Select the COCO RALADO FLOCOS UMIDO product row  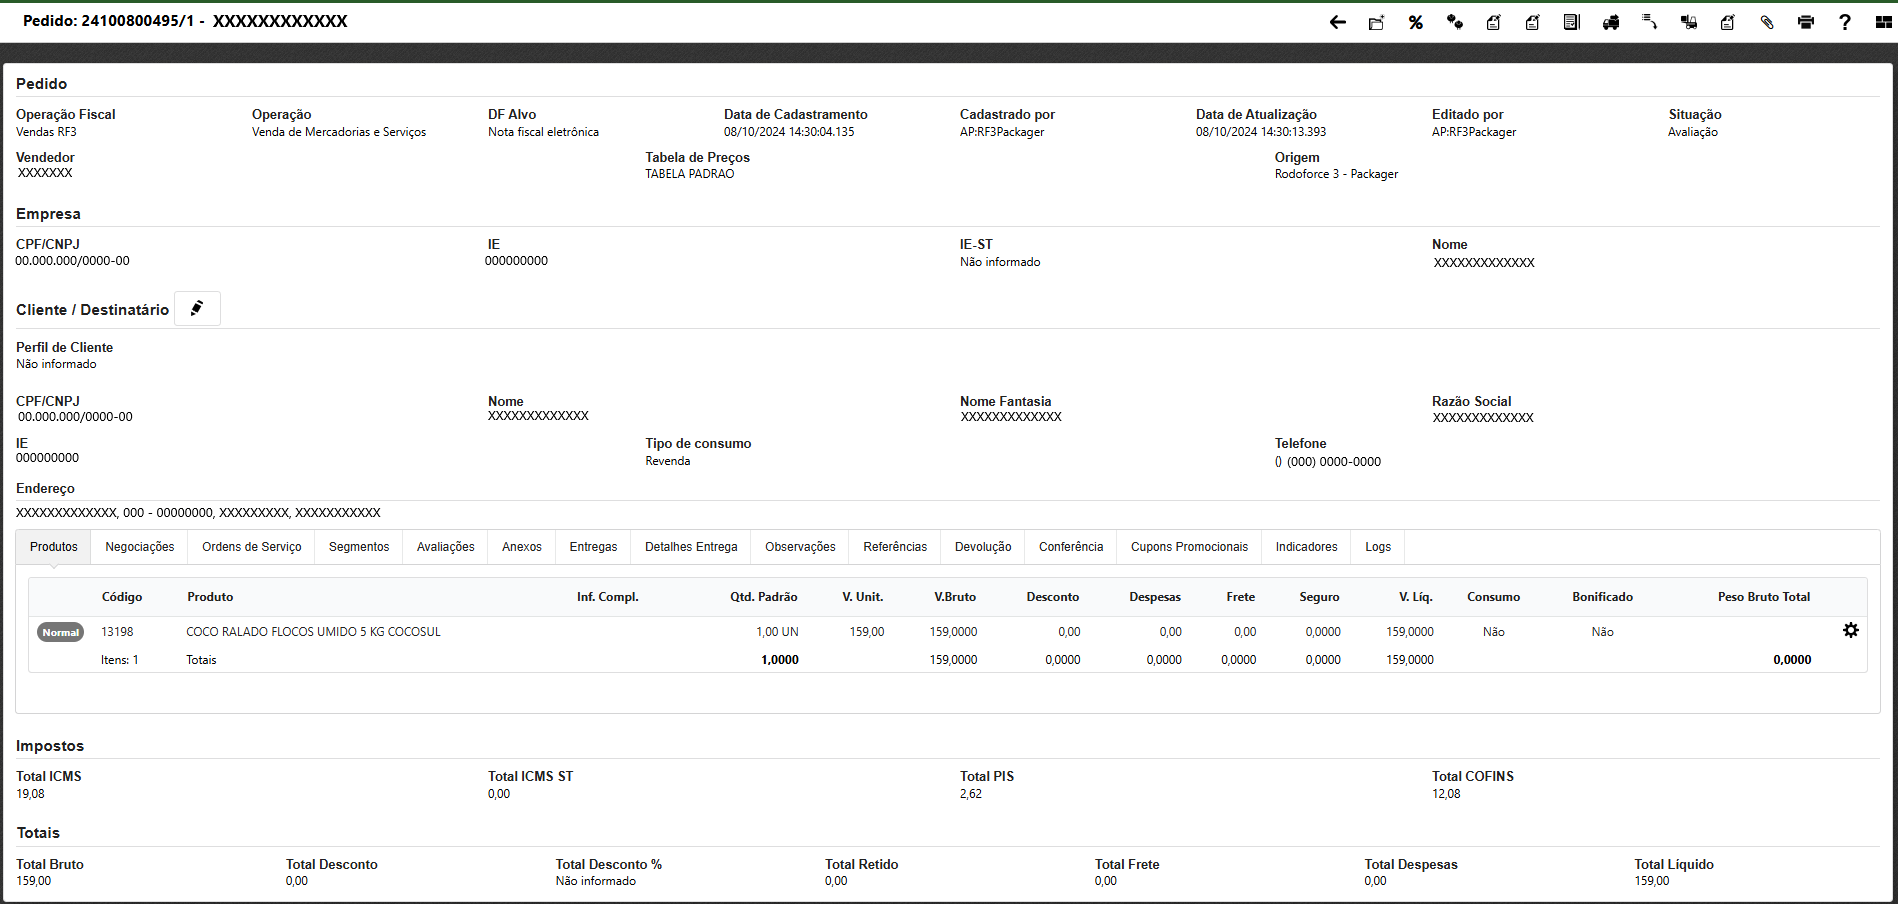(x=313, y=632)
